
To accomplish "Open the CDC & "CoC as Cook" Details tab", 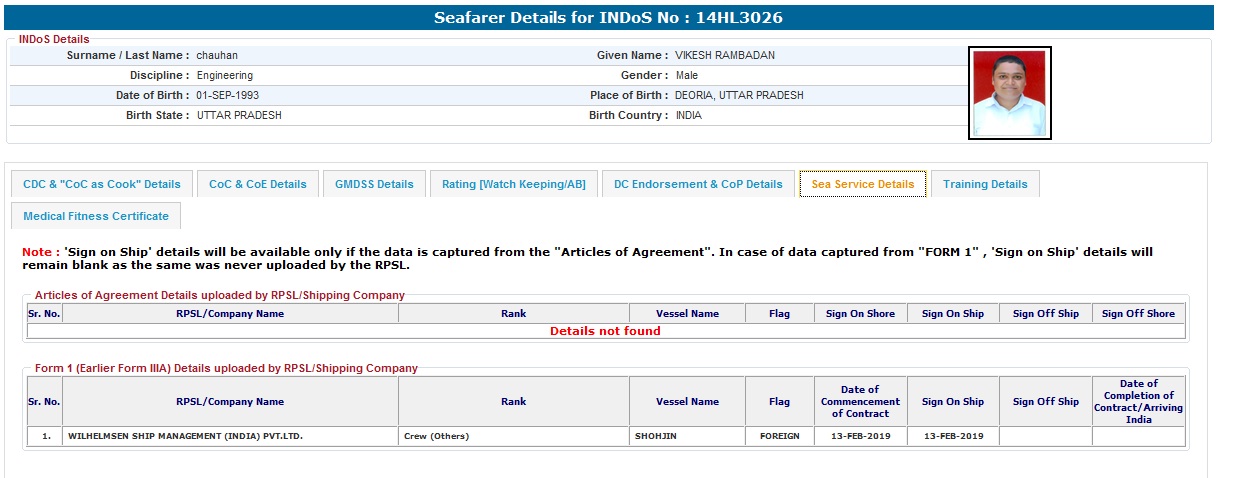I will click(x=102, y=184).
